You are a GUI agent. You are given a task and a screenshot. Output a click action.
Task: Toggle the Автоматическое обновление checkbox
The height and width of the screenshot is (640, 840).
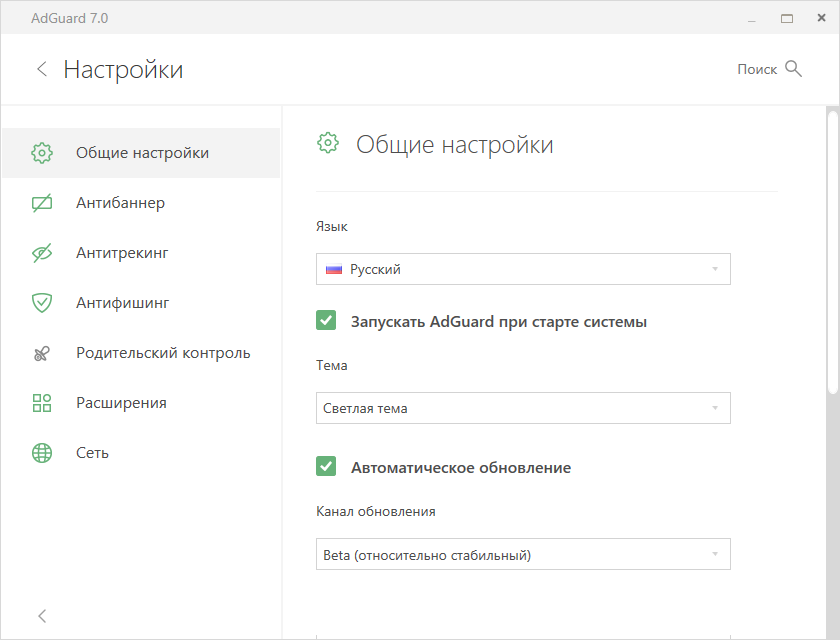(x=326, y=466)
